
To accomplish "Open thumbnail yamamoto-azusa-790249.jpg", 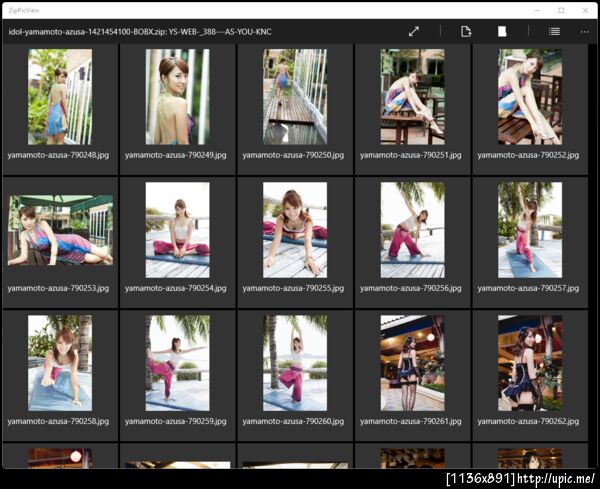I will (x=178, y=96).
